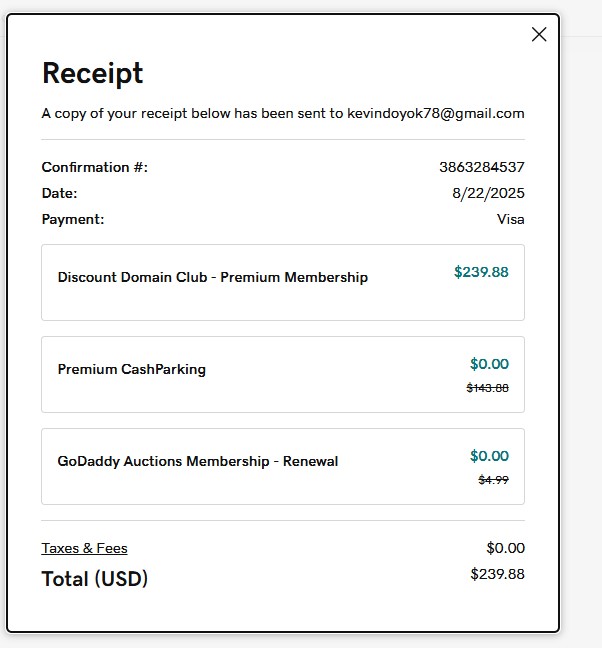Click confirmation number 3863284537
Image resolution: width=602 pixels, height=648 pixels.
481,167
